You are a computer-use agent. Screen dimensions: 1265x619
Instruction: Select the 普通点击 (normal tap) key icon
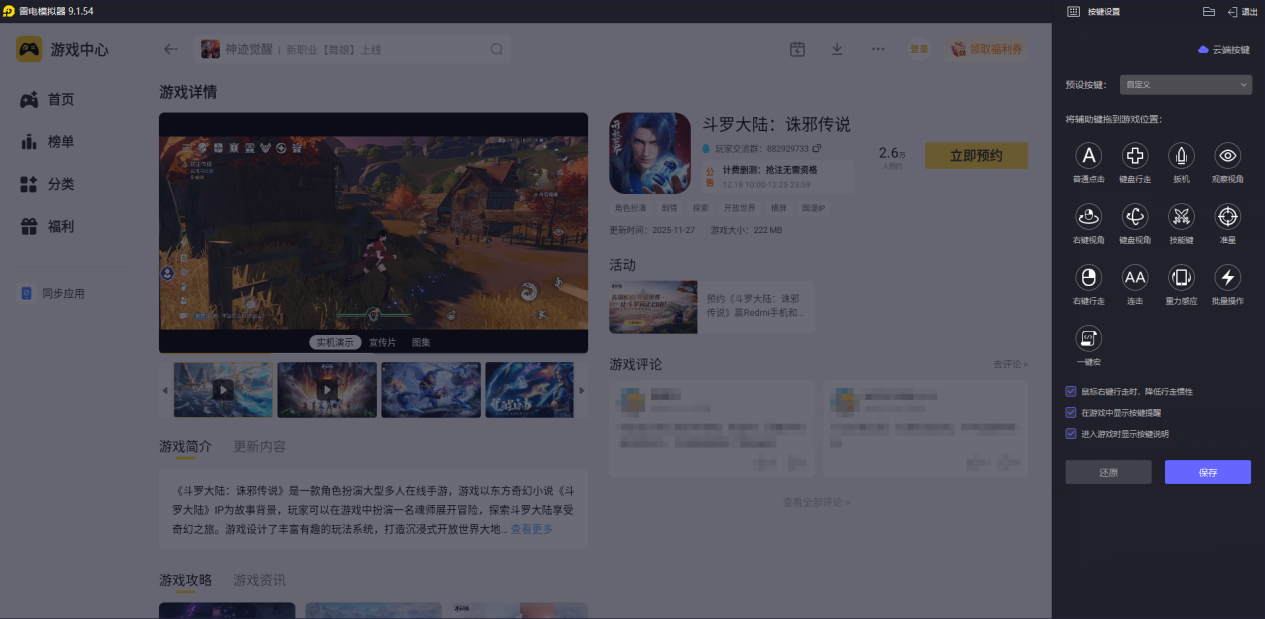1089,155
